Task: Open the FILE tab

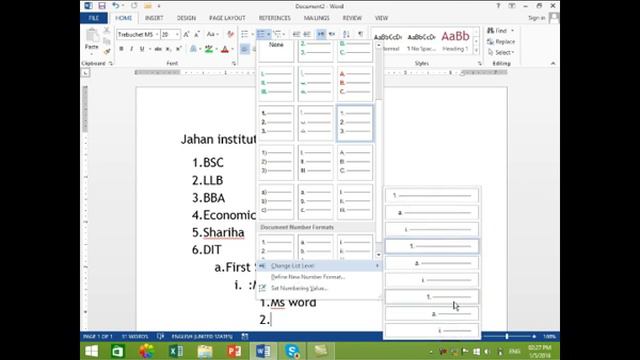Action: (93, 18)
